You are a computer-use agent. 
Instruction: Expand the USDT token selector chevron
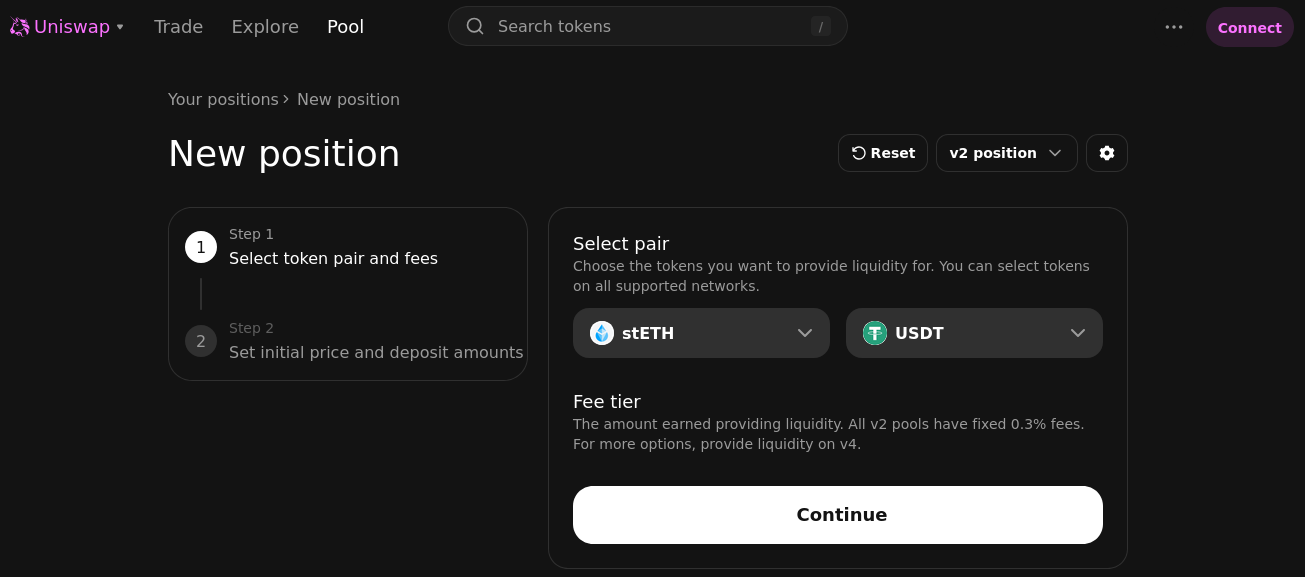(x=1078, y=333)
